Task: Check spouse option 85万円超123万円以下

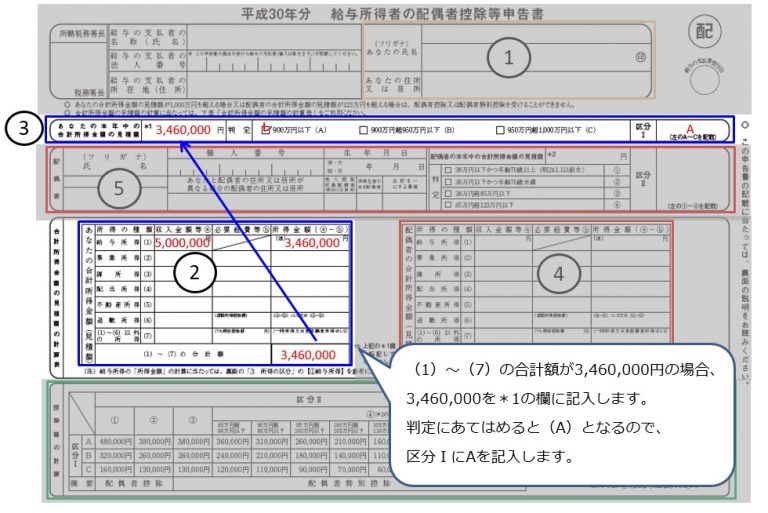Action: point(447,206)
